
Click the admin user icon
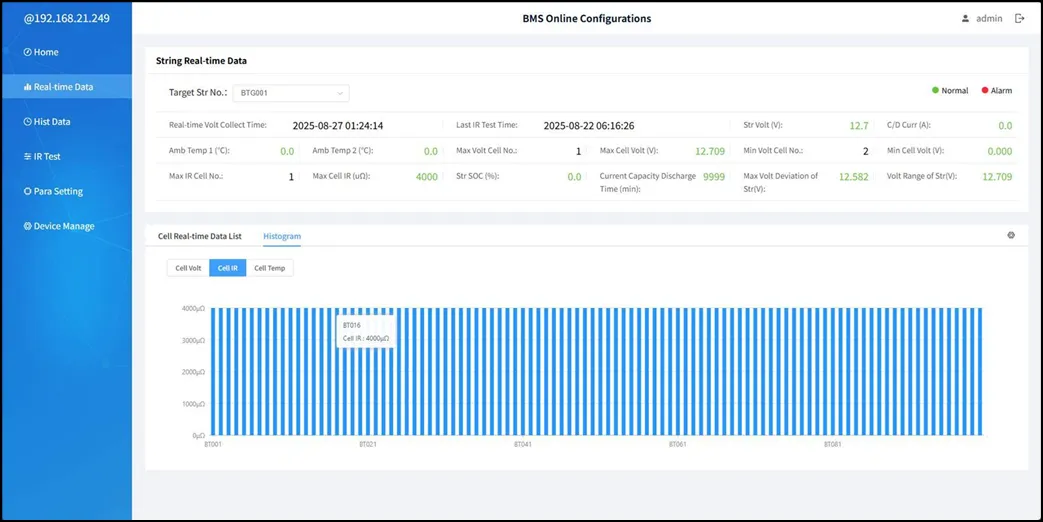pyautogui.click(x=965, y=19)
